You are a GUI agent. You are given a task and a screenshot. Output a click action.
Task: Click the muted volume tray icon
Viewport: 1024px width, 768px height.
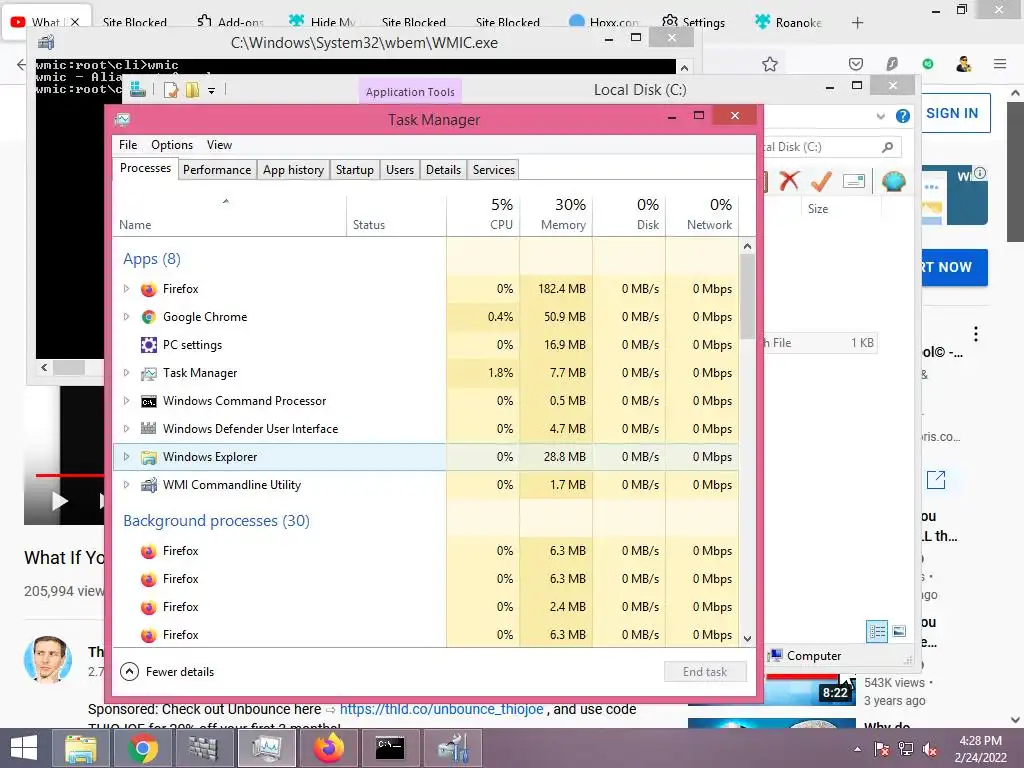pyautogui.click(x=930, y=749)
